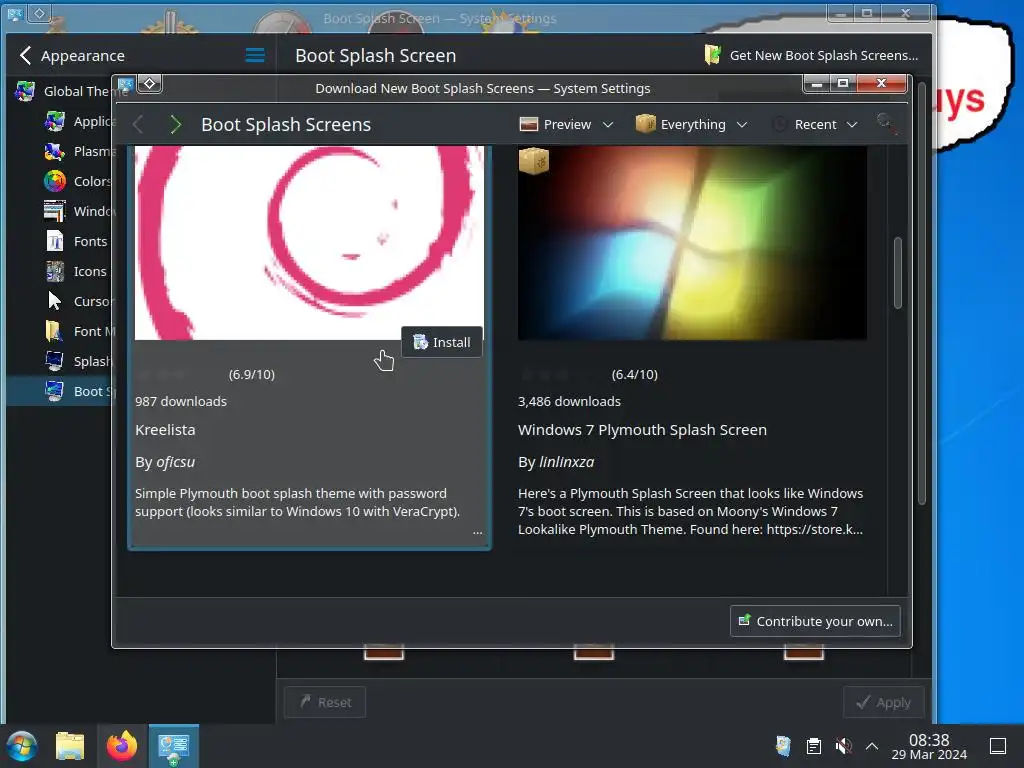This screenshot has height=768, width=1024.
Task: Open clipboard tray icon
Action: click(x=814, y=746)
